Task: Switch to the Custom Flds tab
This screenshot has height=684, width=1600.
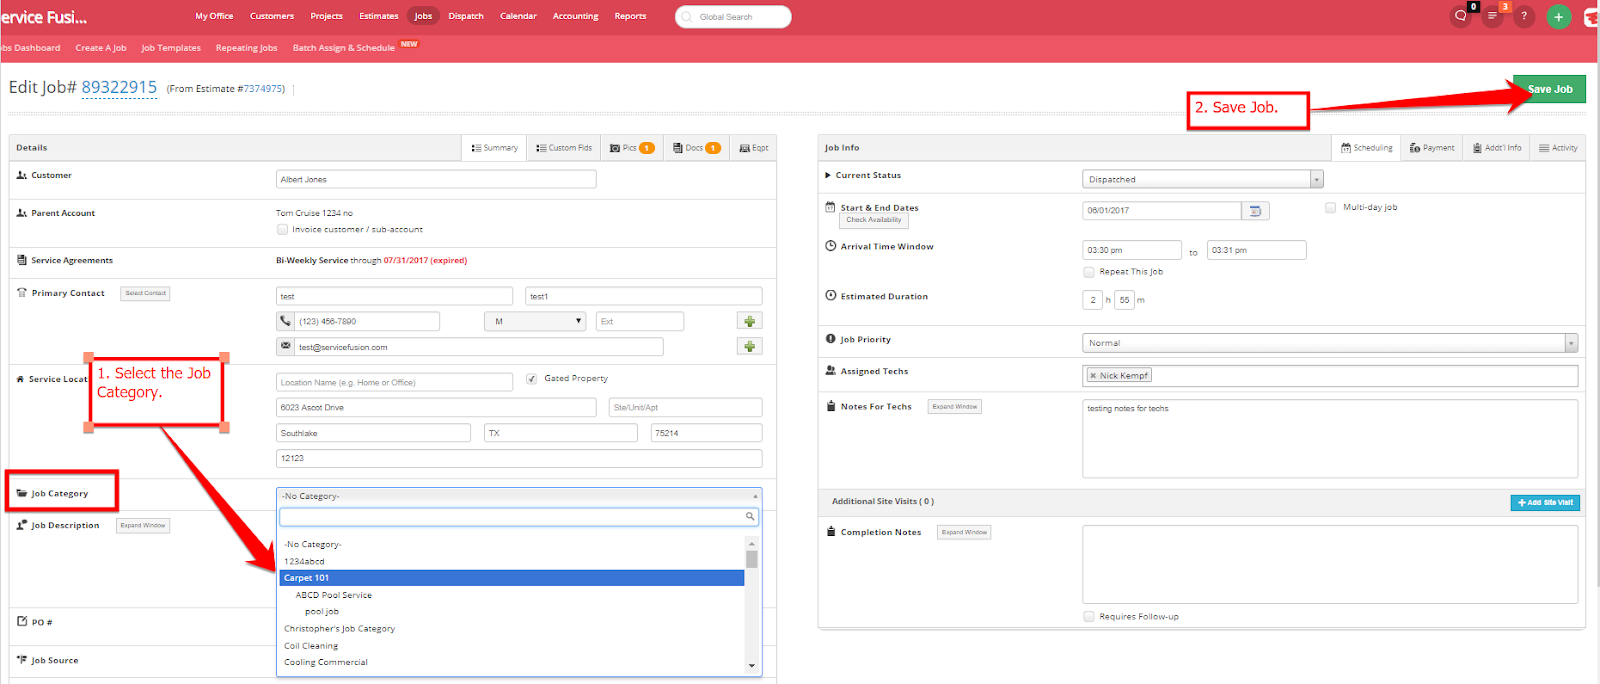Action: click(x=564, y=148)
